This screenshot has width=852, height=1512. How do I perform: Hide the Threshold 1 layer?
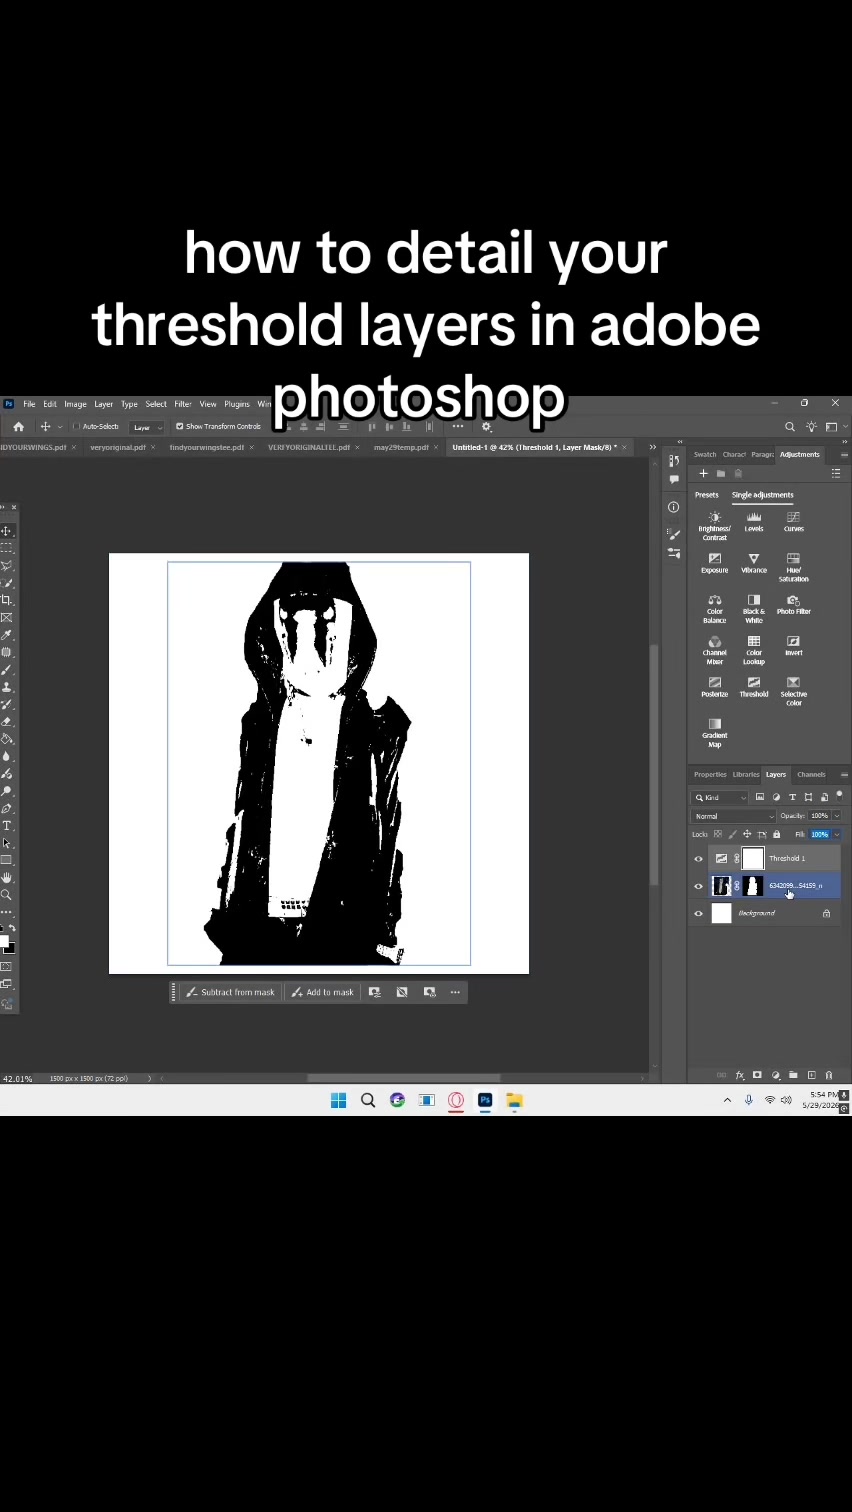click(x=698, y=858)
